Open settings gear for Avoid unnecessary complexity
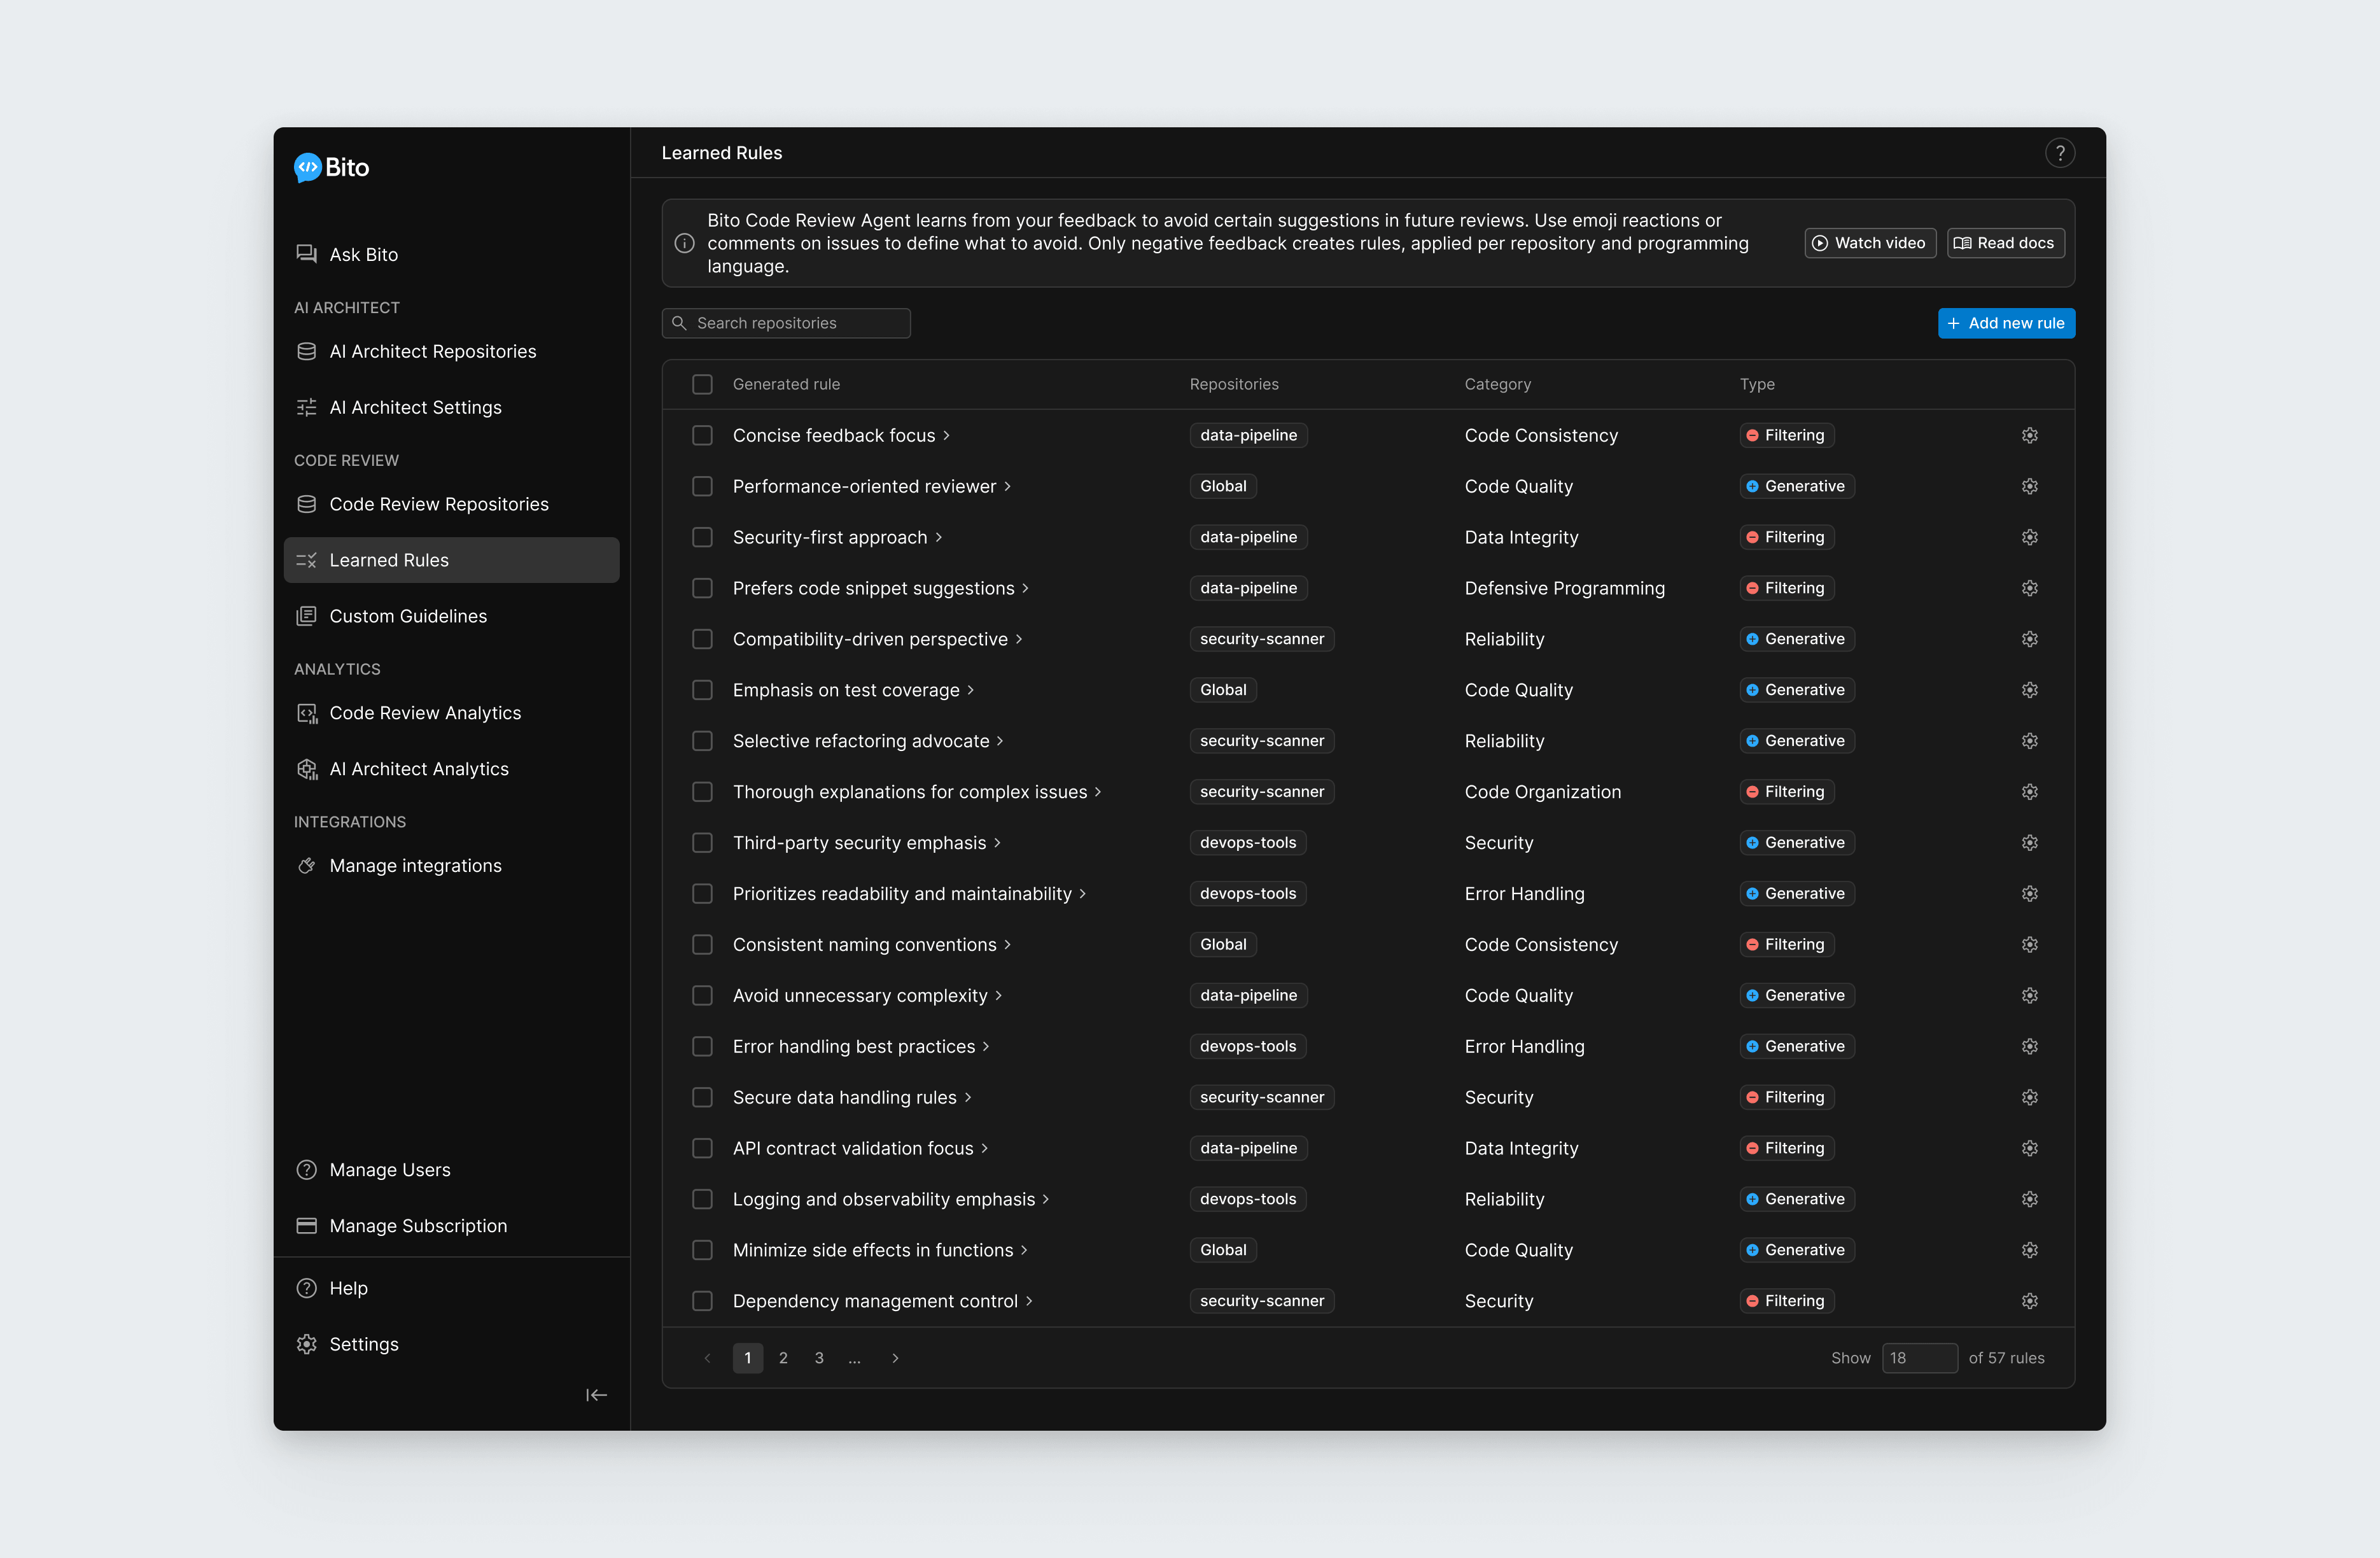The image size is (2380, 1558). [2029, 996]
